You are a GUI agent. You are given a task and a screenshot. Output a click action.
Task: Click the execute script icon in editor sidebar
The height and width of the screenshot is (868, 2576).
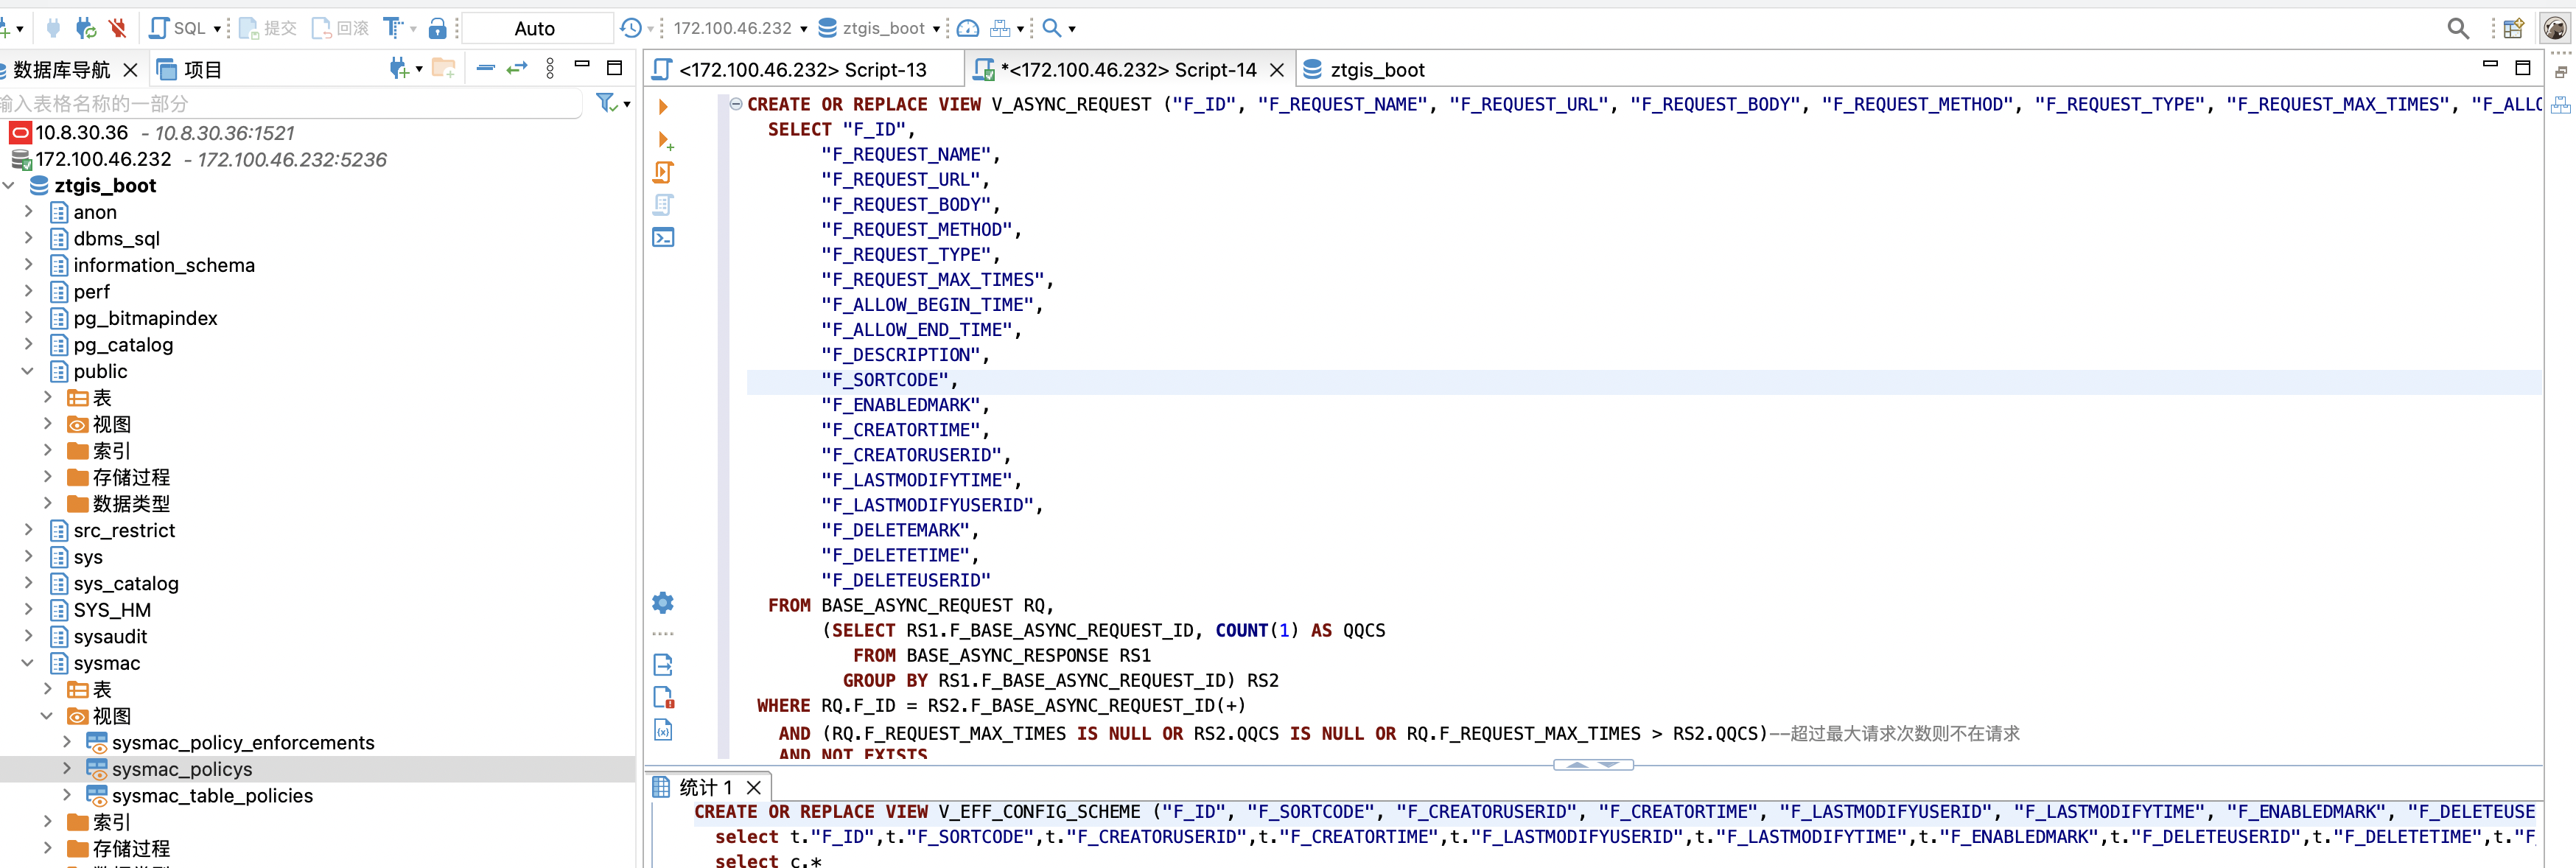coord(663,172)
